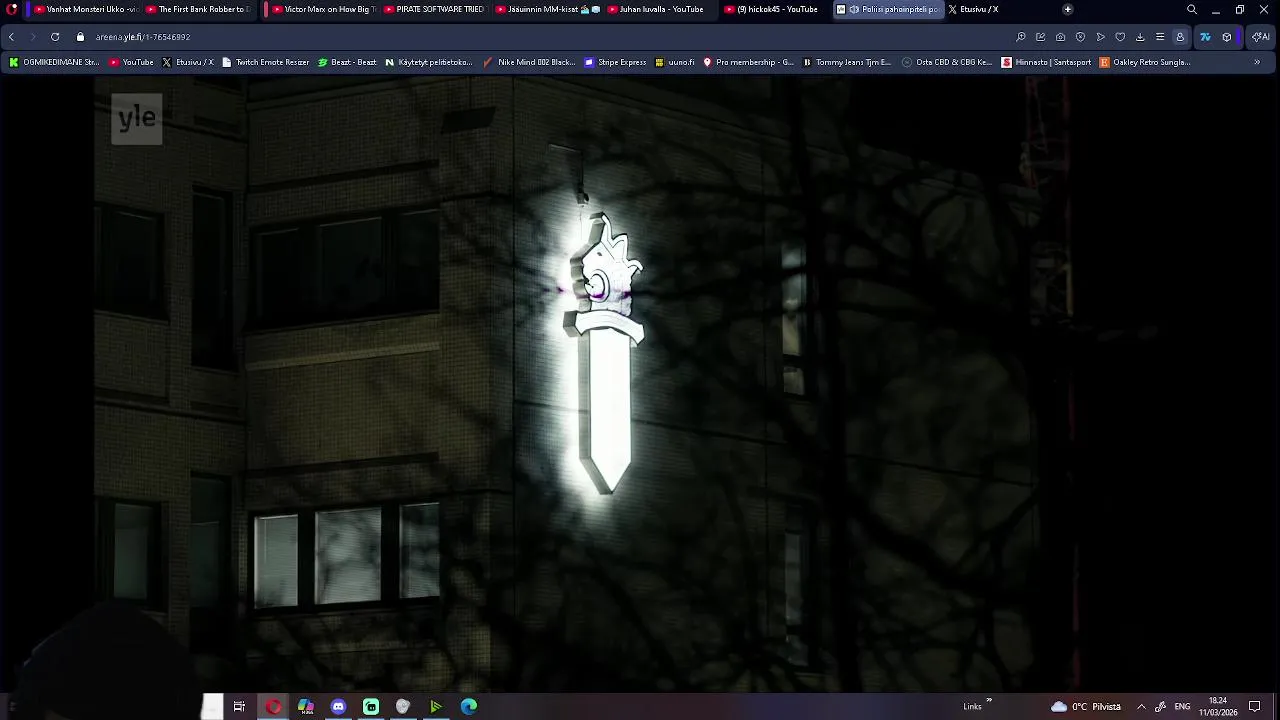Switch the ENG input language
Image resolution: width=1280 pixels, height=720 pixels.
[x=1182, y=707]
